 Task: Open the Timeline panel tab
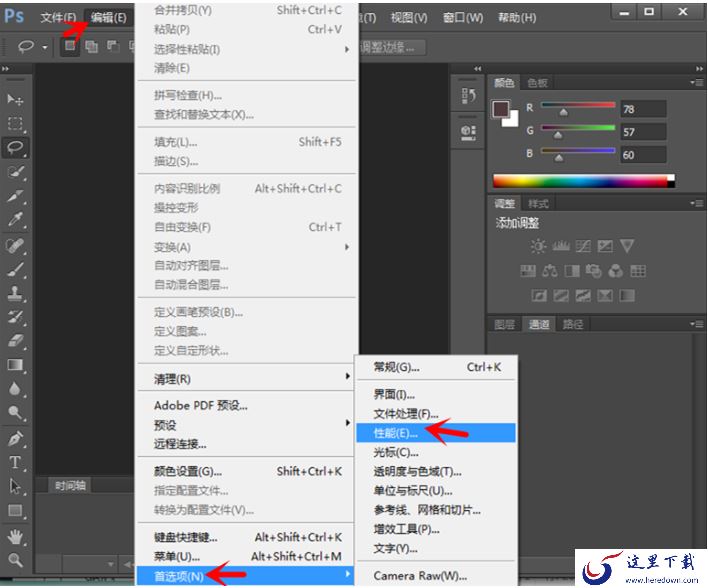70,485
